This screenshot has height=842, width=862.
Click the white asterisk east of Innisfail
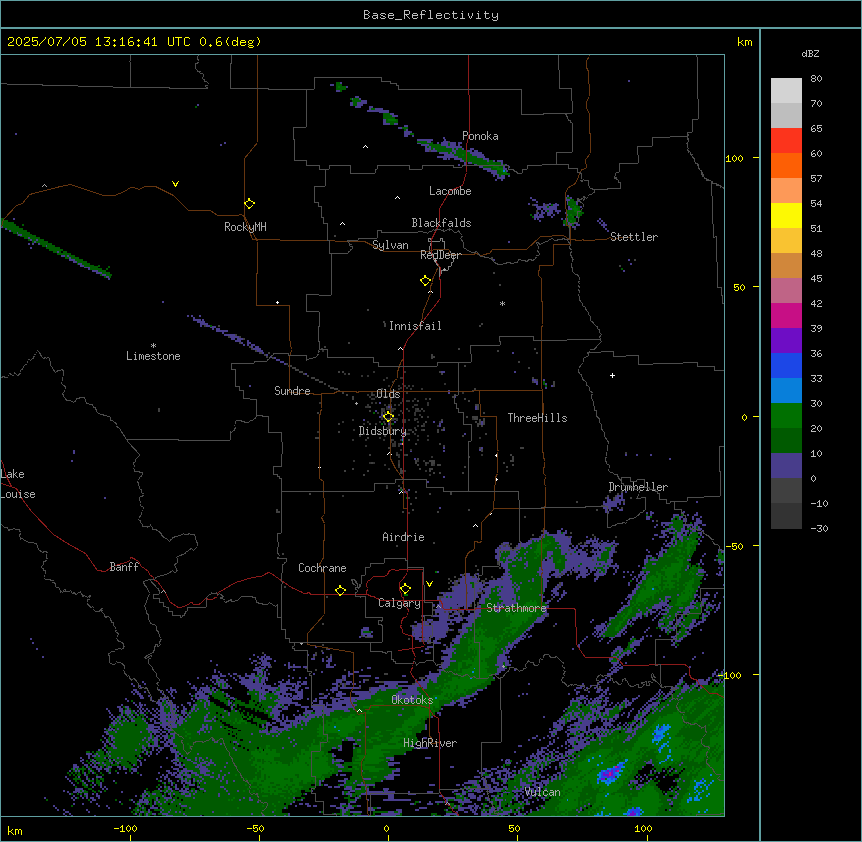coord(502,303)
